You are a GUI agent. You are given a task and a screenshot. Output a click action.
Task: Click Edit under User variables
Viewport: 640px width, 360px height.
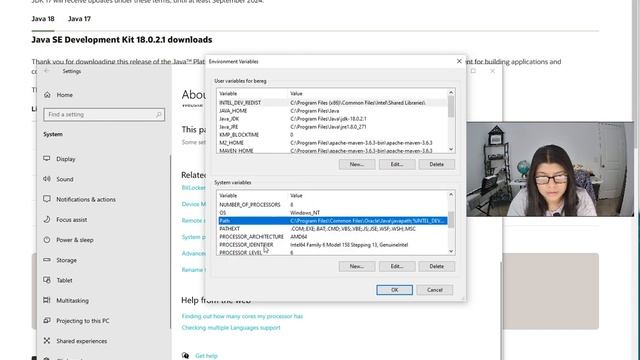[x=397, y=164]
